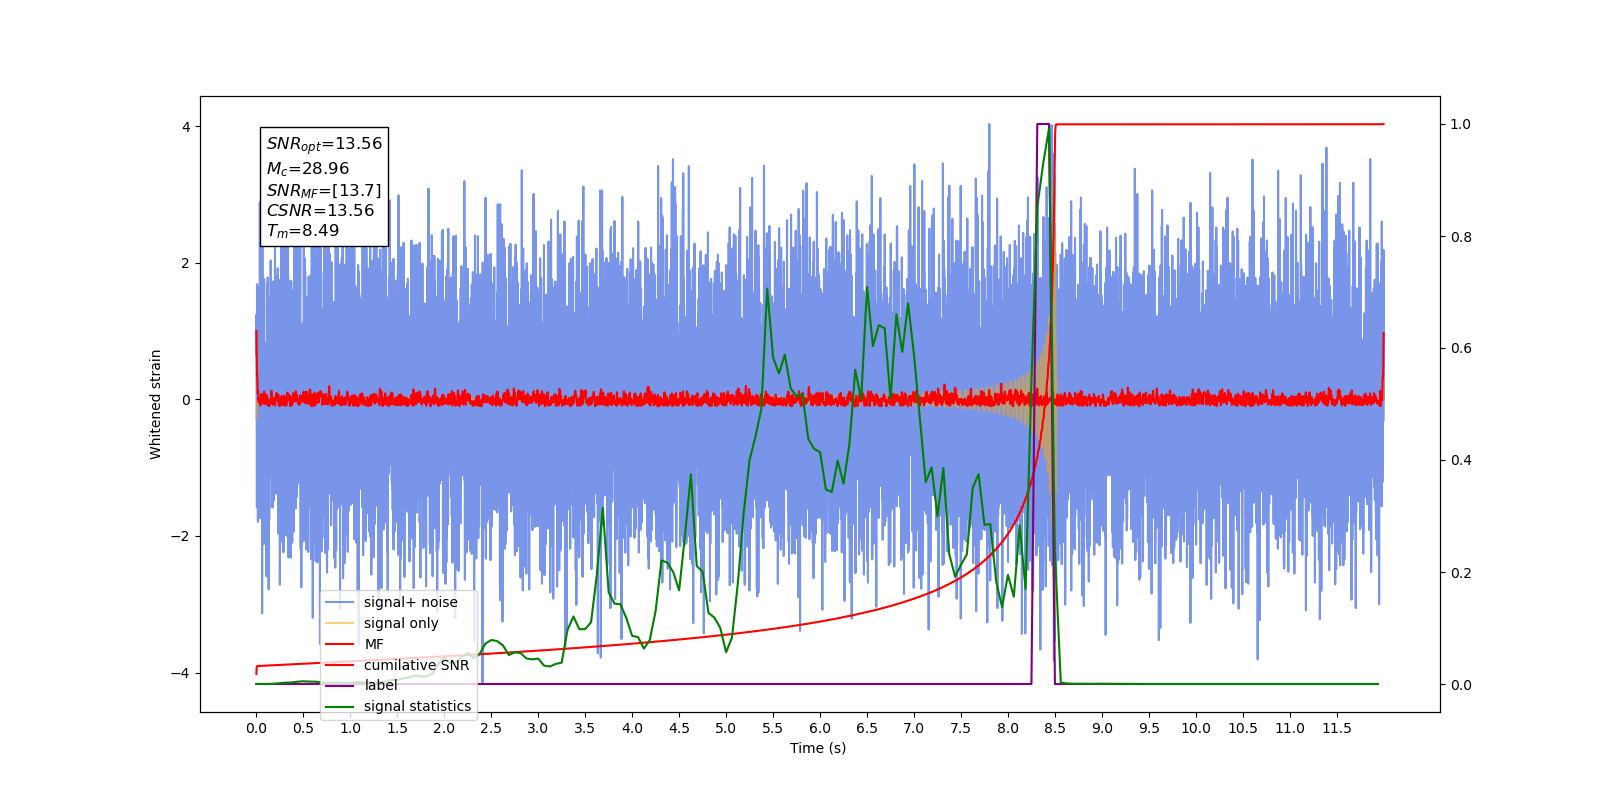Image resolution: width=1600 pixels, height=800 pixels.
Task: Click the Mc=28.96 annotation line
Action: click(308, 169)
